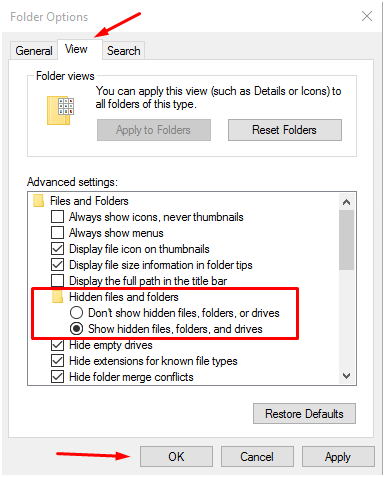
Task: Uncheck Hide folder merge conflicts
Action: pyautogui.click(x=57, y=377)
